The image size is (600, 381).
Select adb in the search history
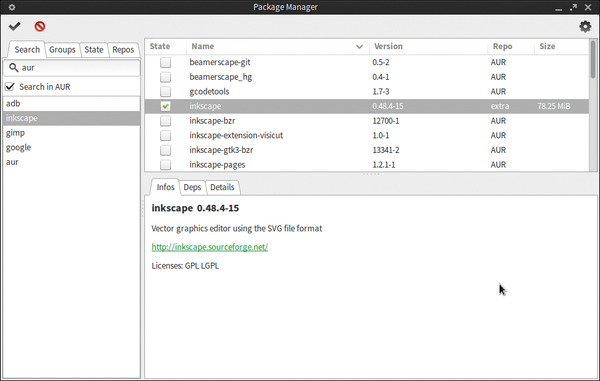coord(72,103)
